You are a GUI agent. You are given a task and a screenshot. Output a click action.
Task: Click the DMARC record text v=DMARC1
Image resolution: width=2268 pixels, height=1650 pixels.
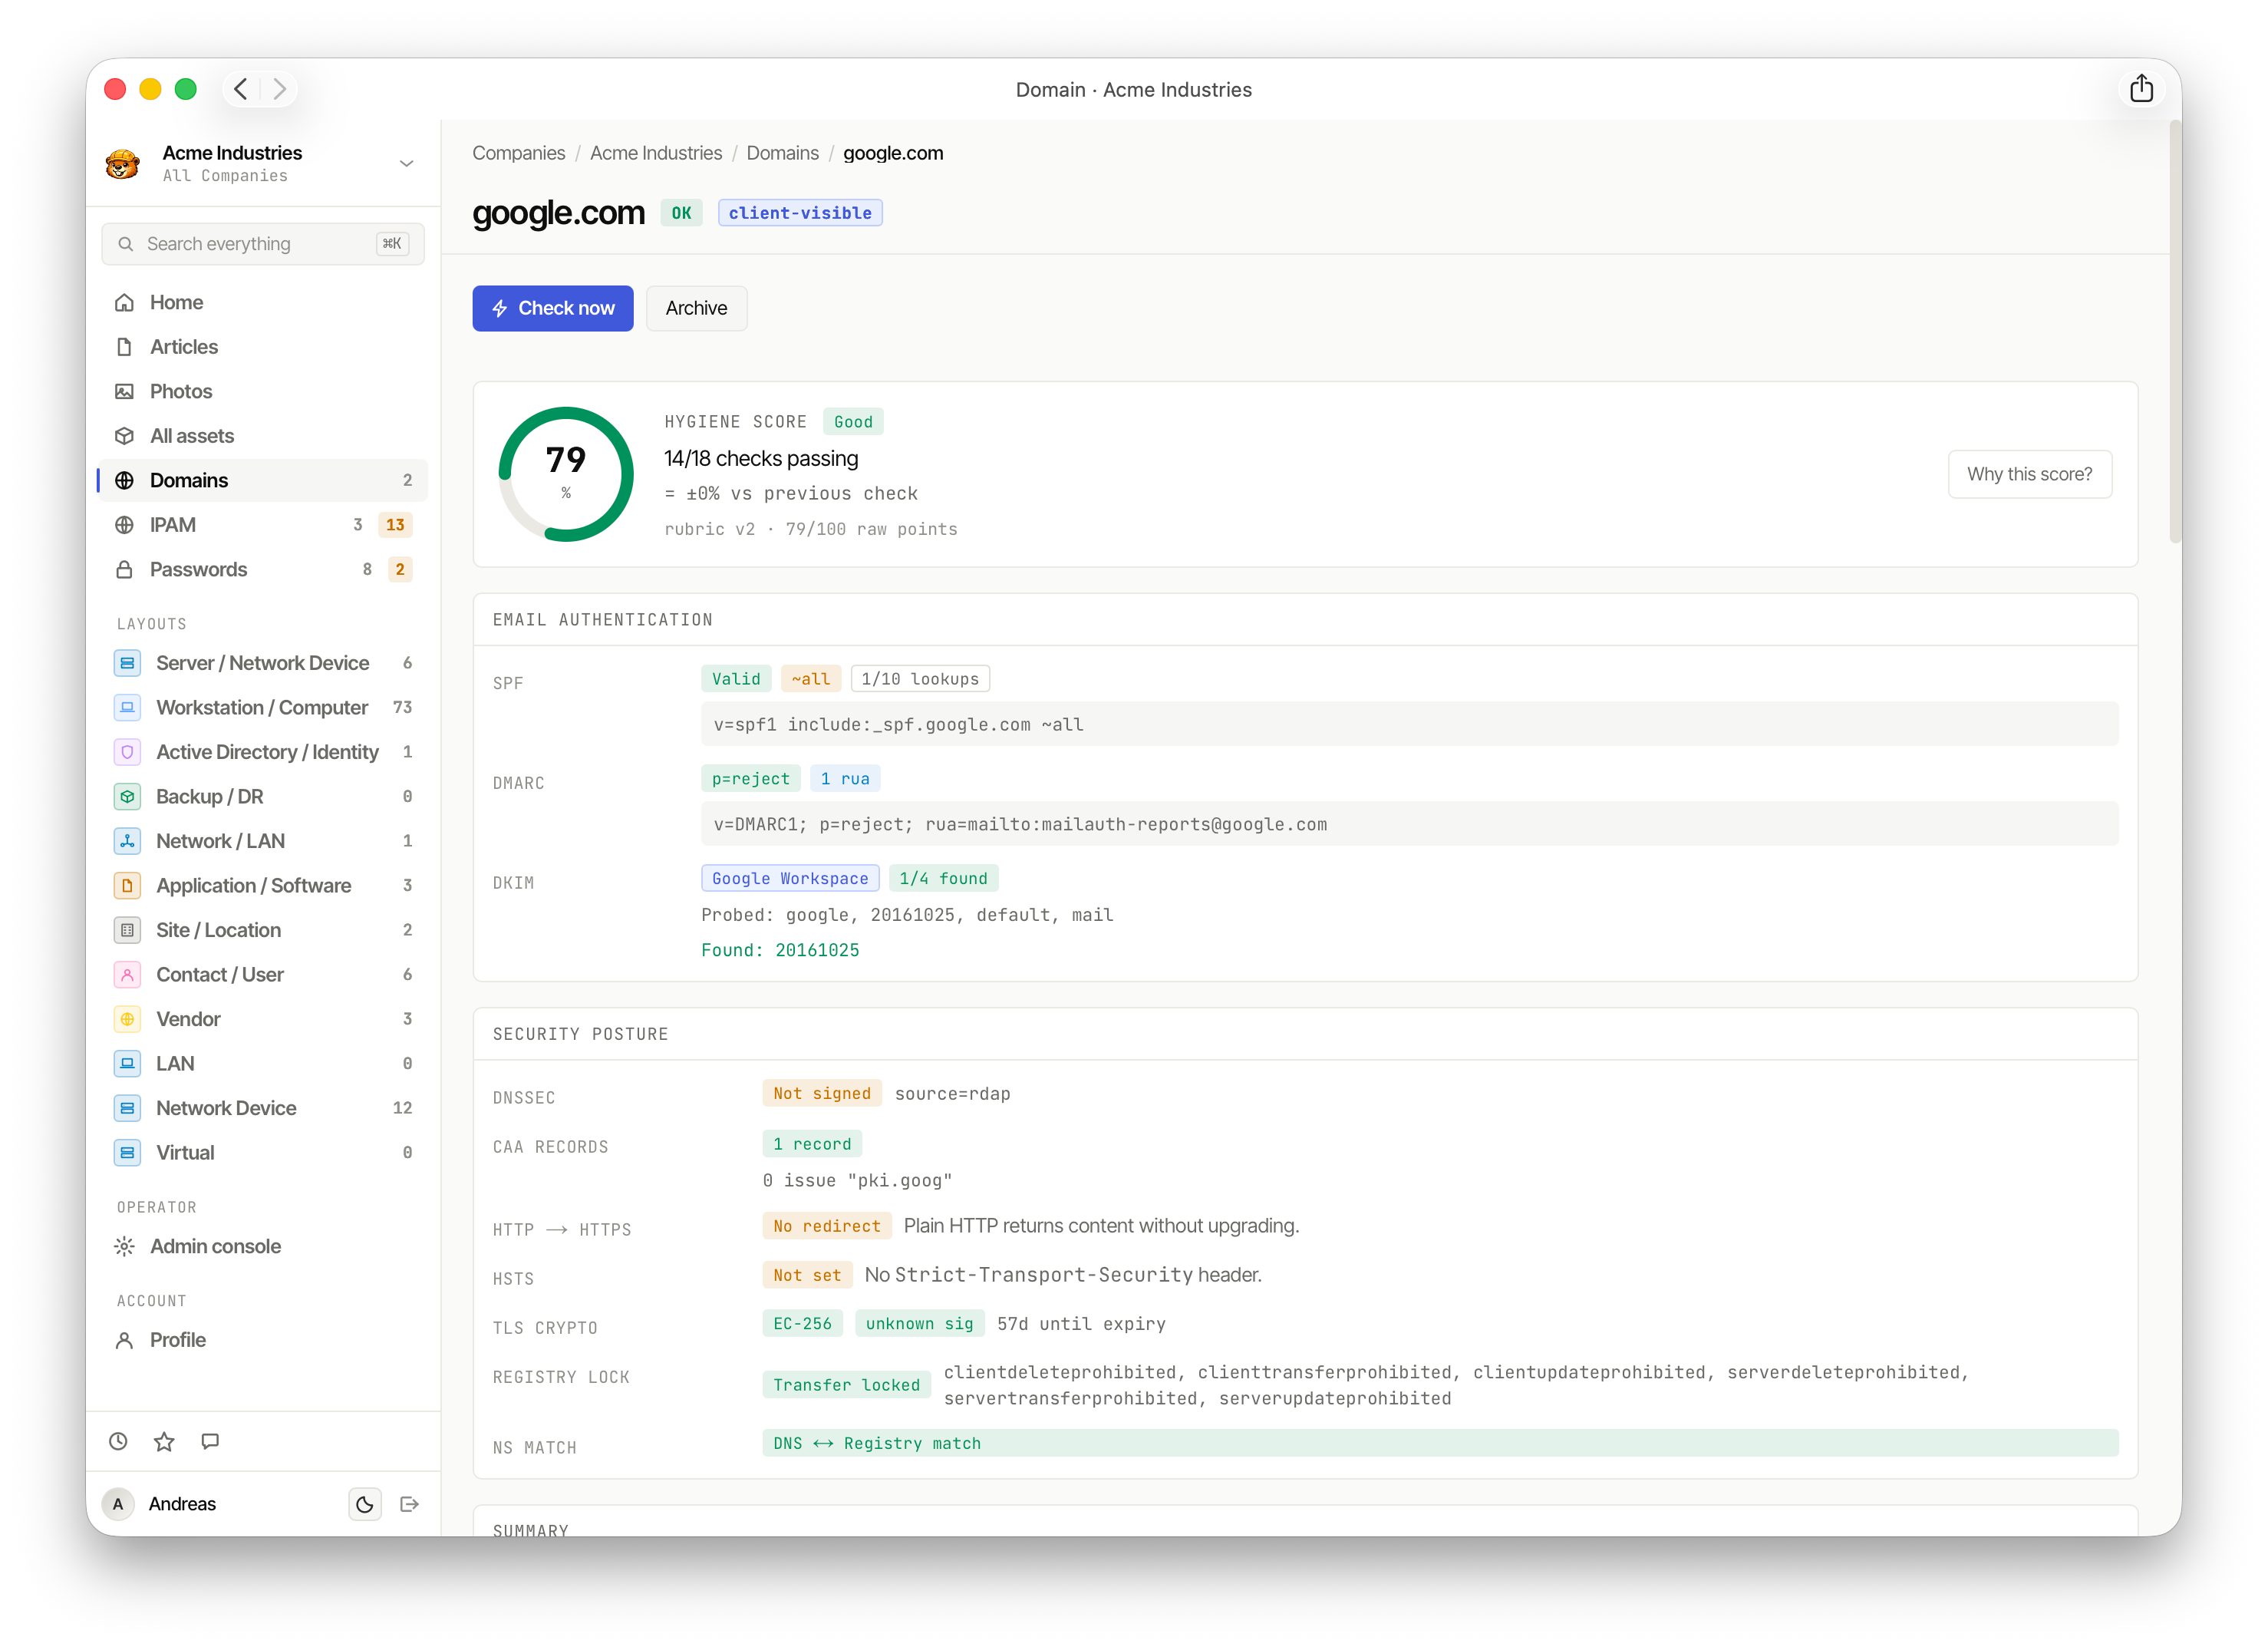click(1409, 824)
